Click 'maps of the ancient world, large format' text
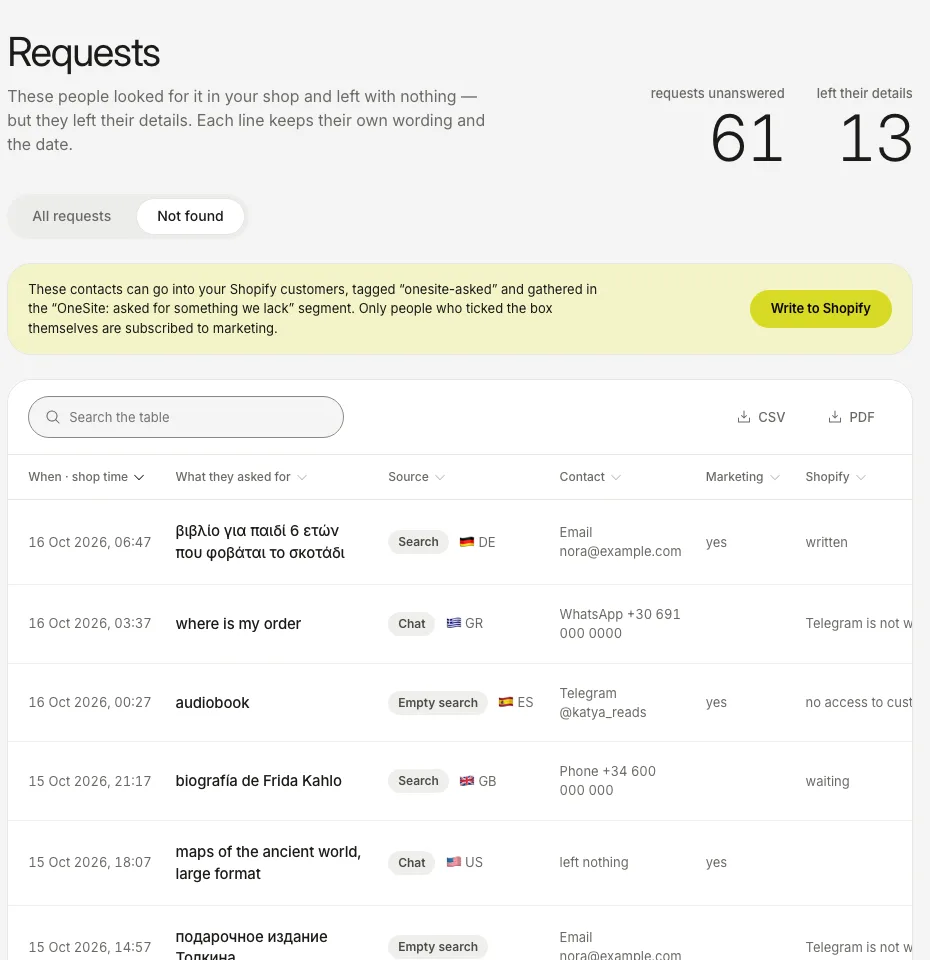Screen dimensions: 930x960 click(x=268, y=862)
